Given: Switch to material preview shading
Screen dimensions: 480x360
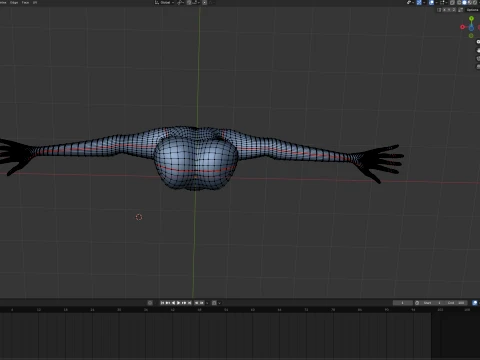Looking at the screenshot, I should click(470, 3).
